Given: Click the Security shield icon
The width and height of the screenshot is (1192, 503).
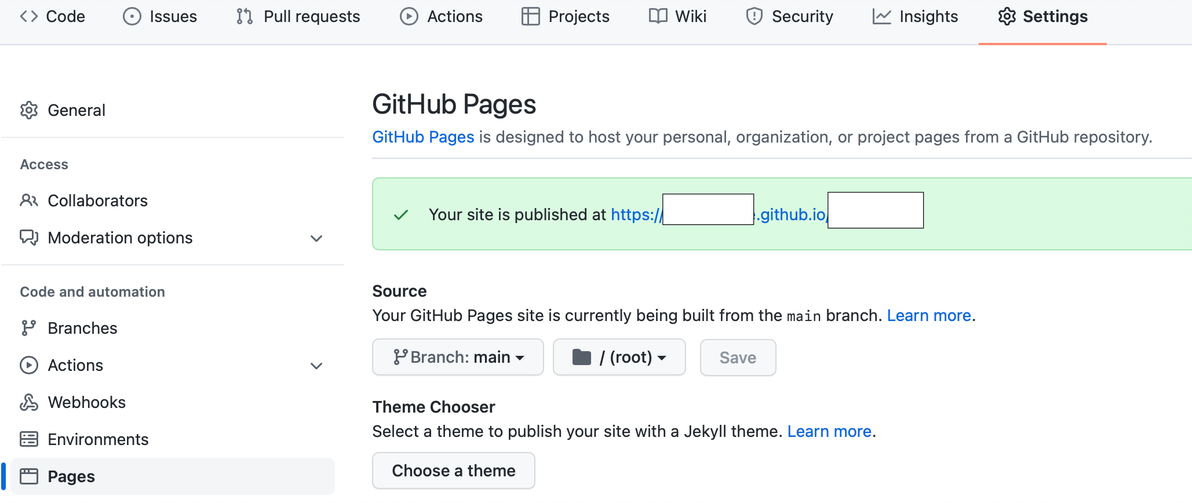Looking at the screenshot, I should 755,17.
